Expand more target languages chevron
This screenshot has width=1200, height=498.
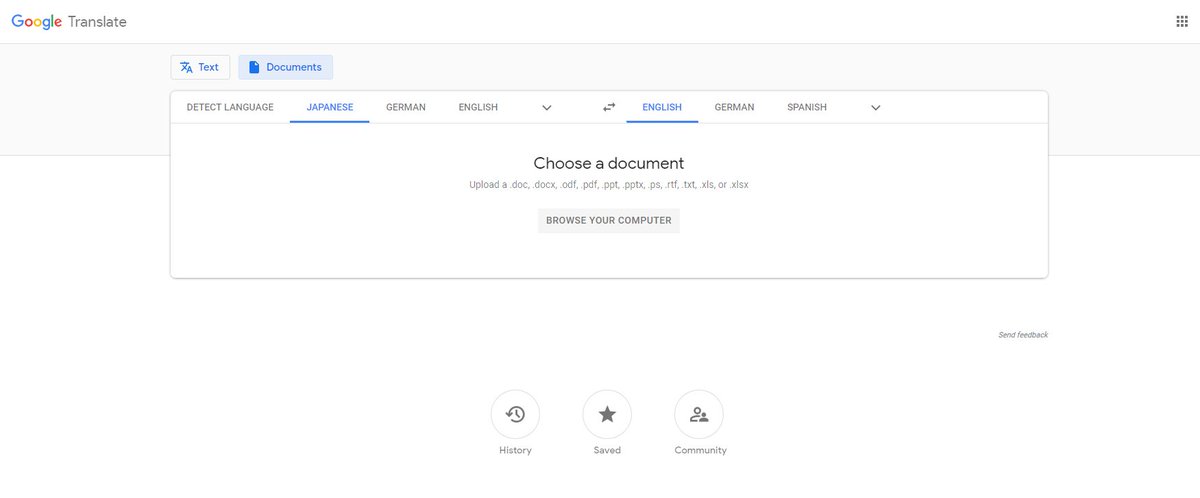coord(876,107)
